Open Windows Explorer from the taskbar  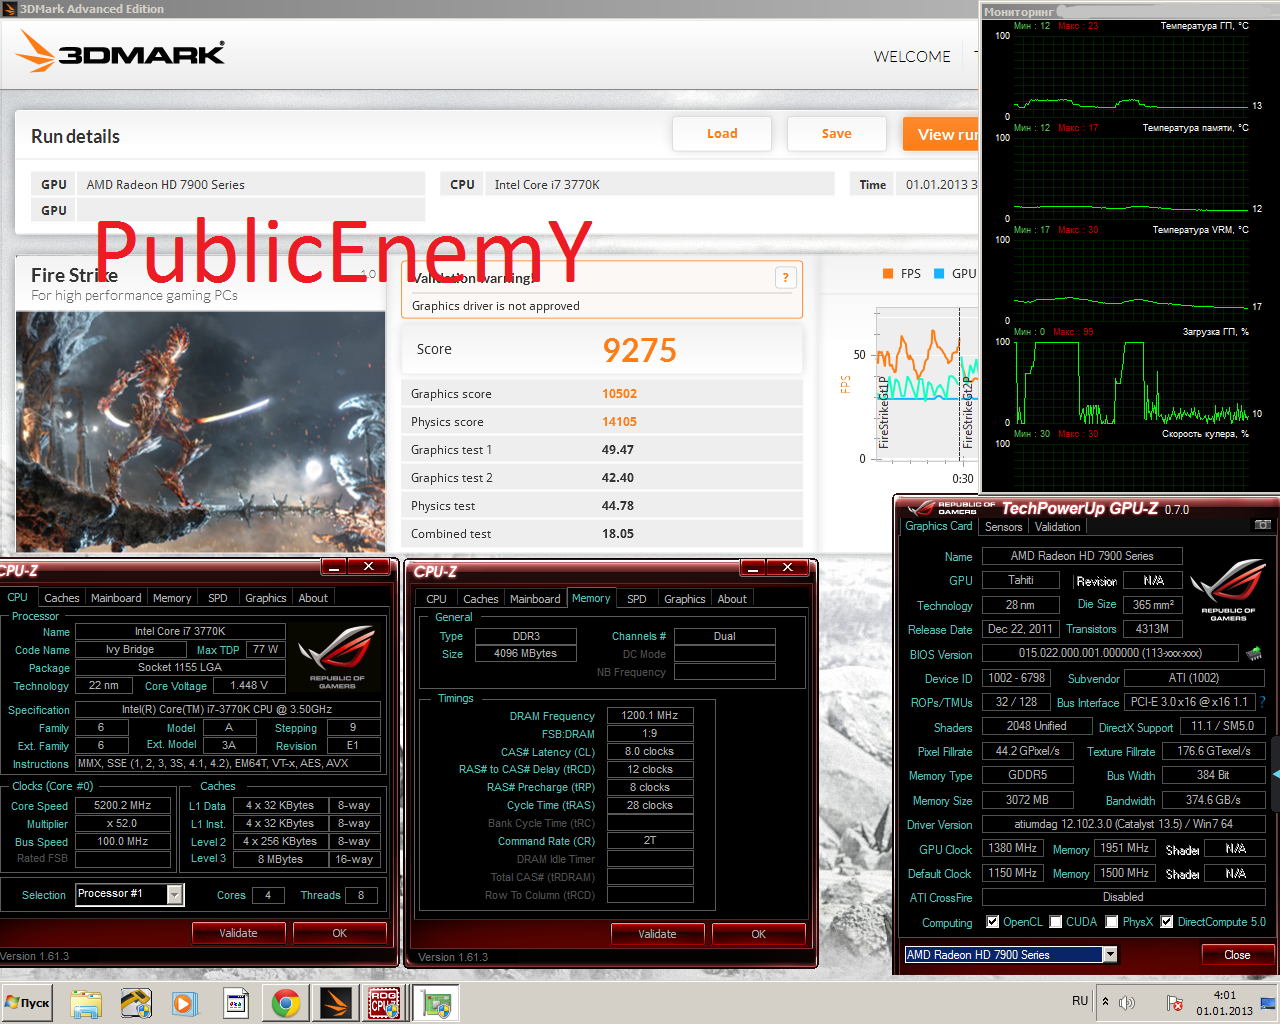pos(86,1003)
